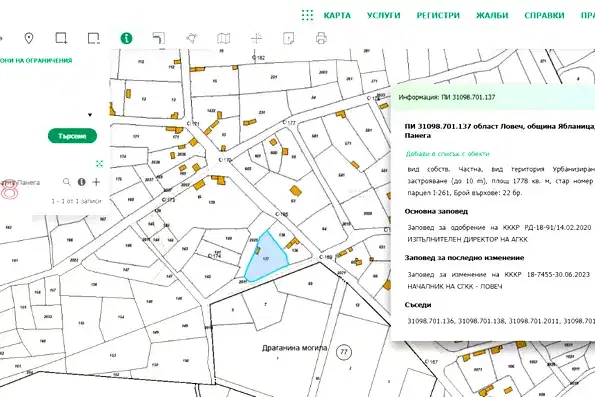Open the РЕГИСТРИ menu
This screenshot has height=397, width=595.
click(438, 16)
